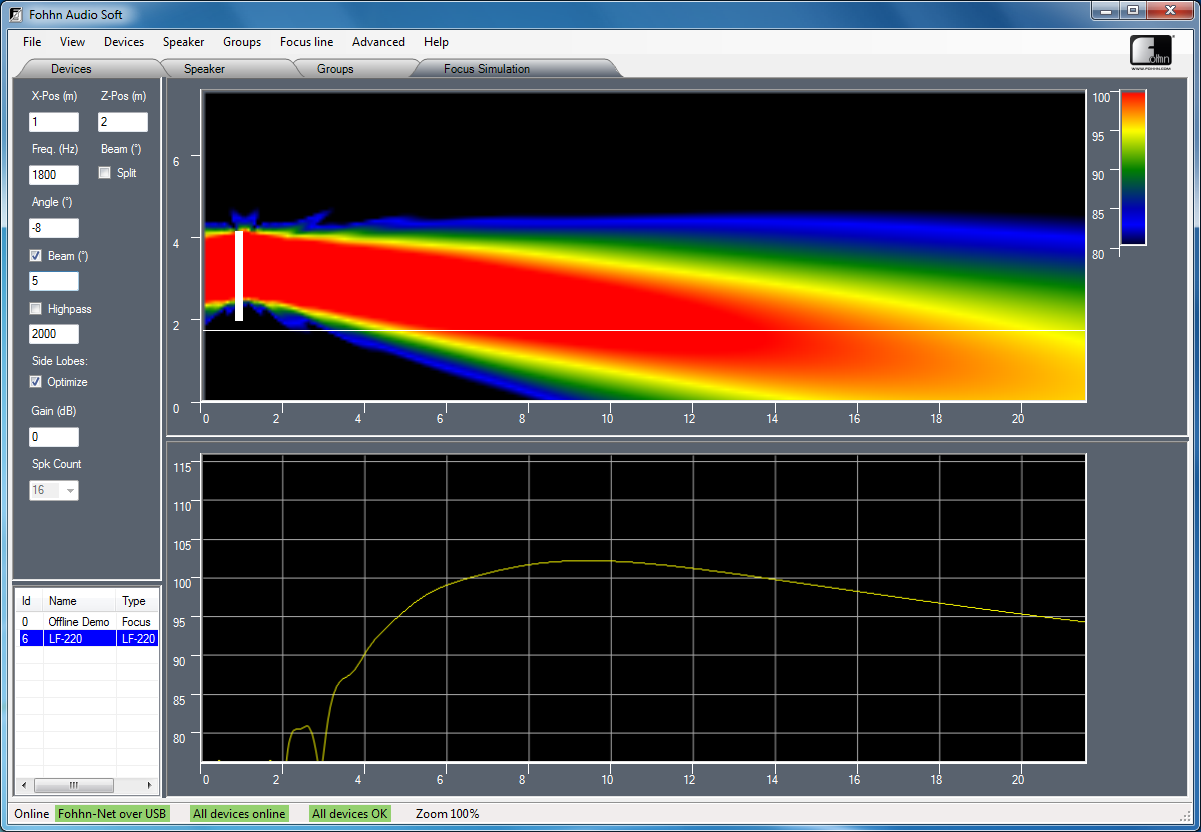Click the white horizontal focus line in the heatmap
1201x832 pixels.
644,330
